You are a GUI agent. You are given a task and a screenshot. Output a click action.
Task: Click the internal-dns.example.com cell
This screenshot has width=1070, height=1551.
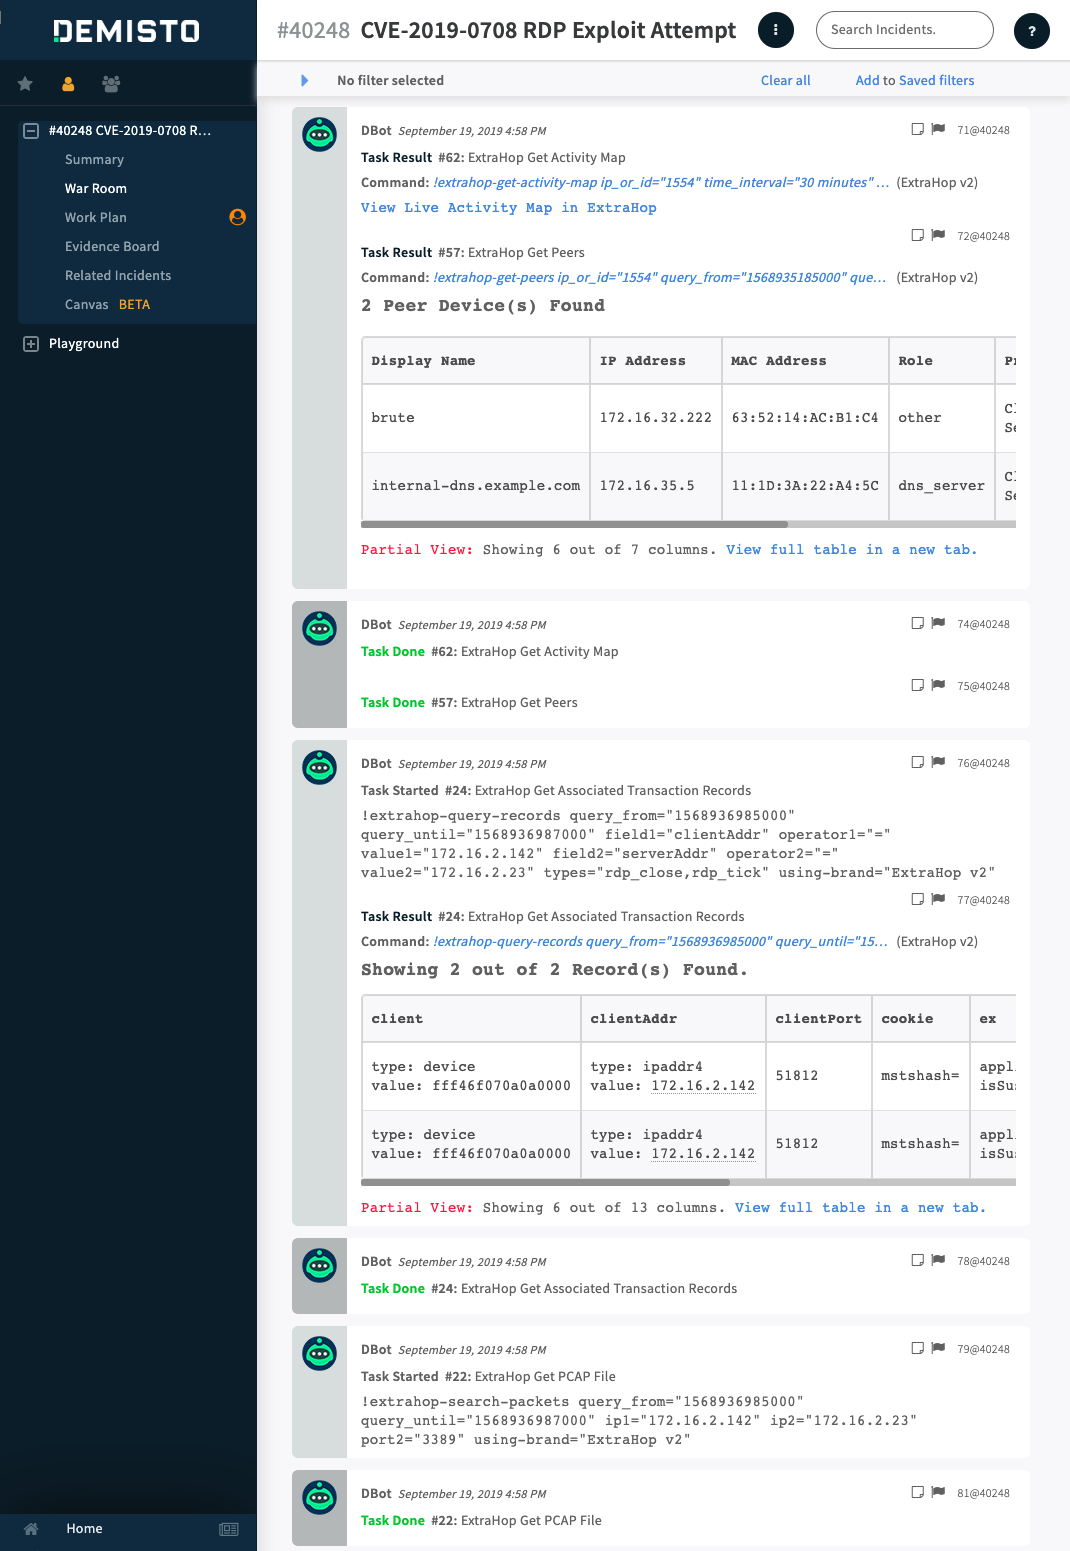[x=476, y=485]
